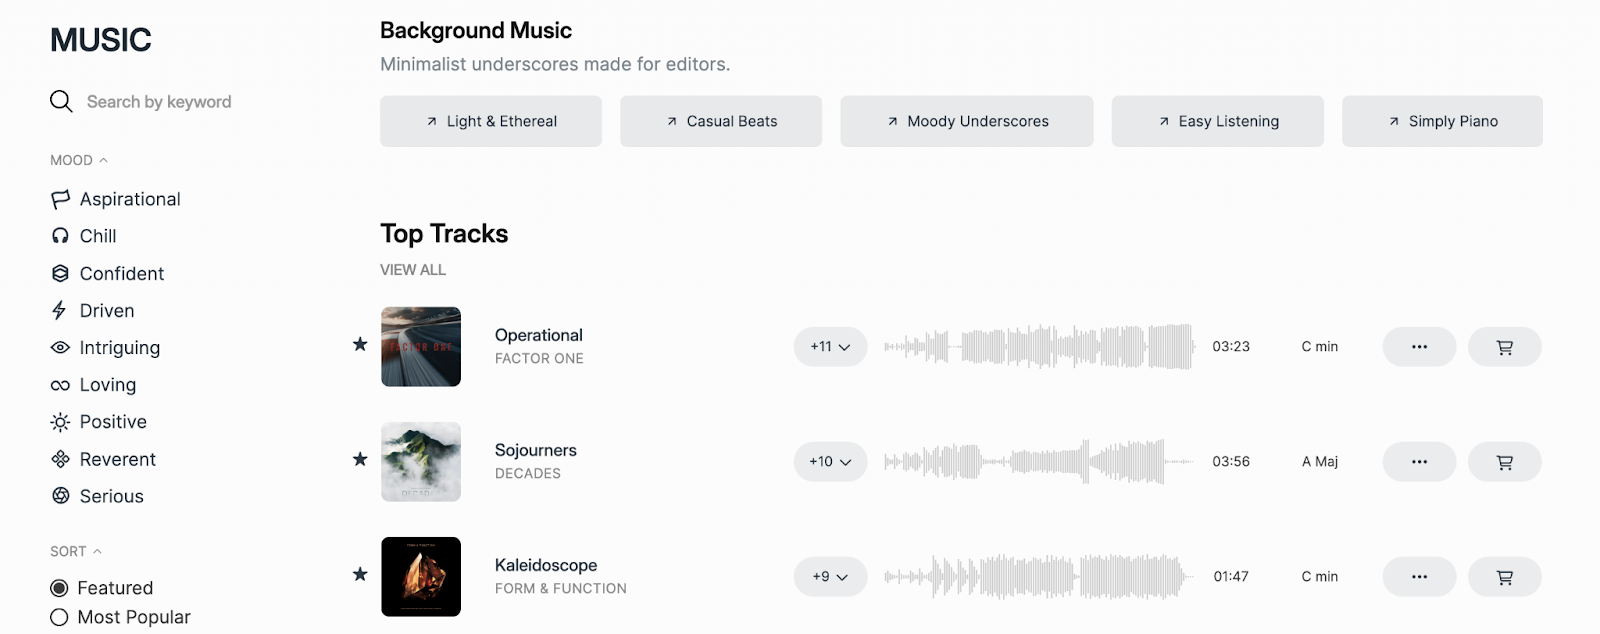The width and height of the screenshot is (1600, 634).
Task: Select the Simply Piano category
Action: click(x=1440, y=121)
